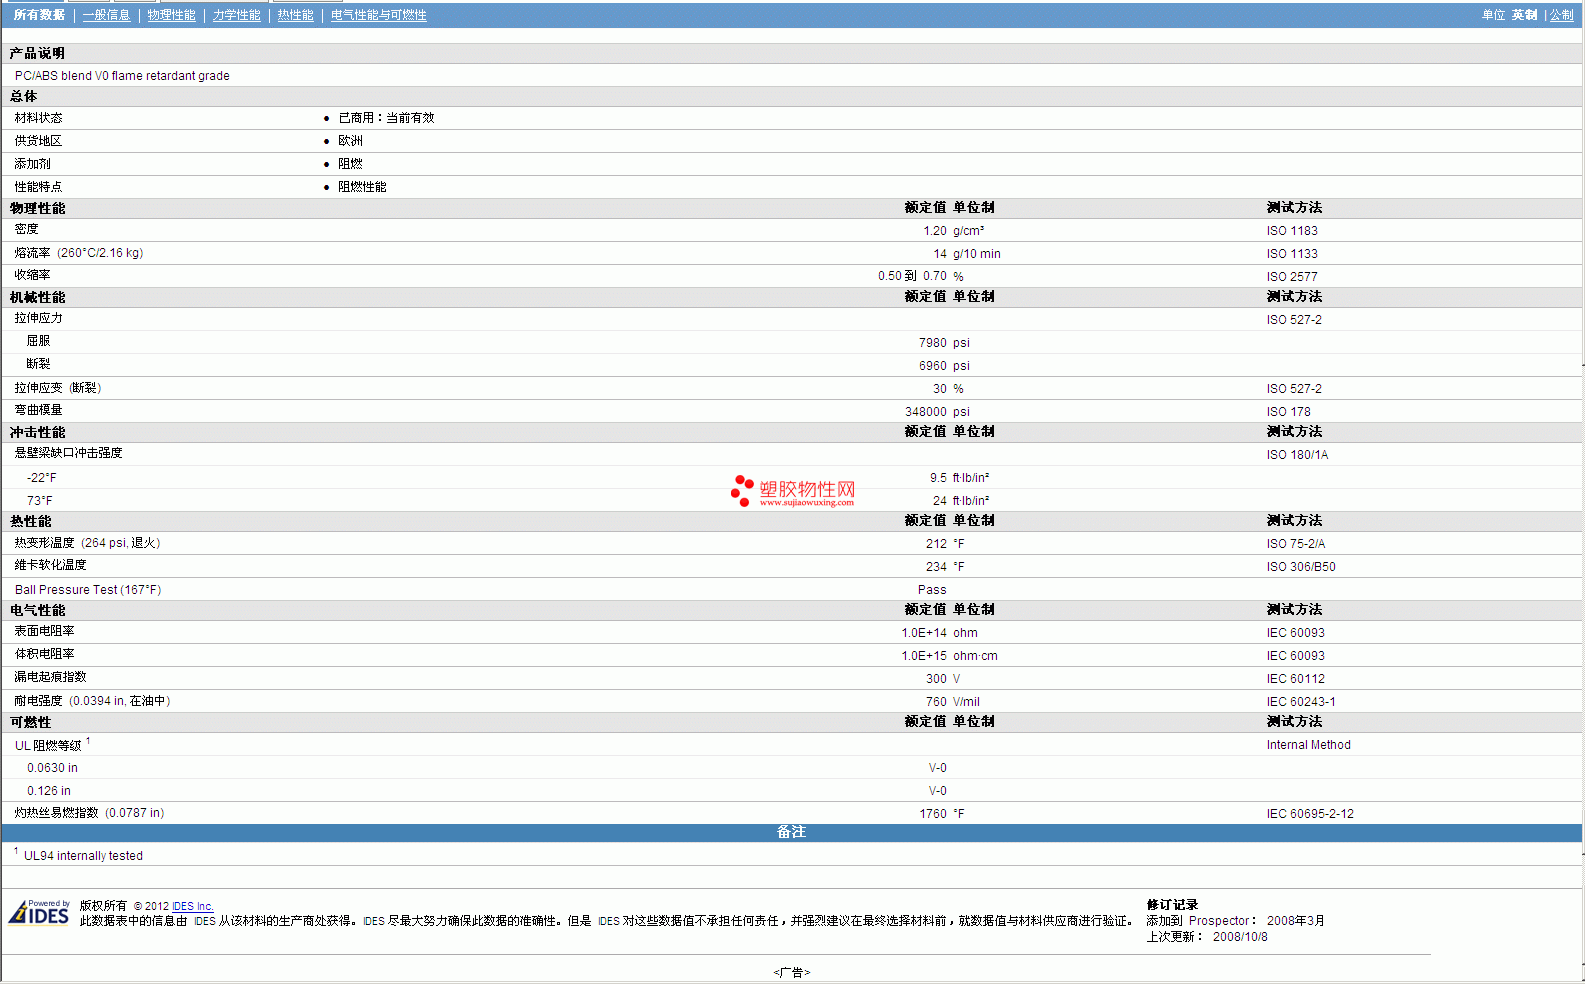Screen dimensions: 1585x984
Task: Select test method 'IEC 60243-1'
Action: (1300, 702)
